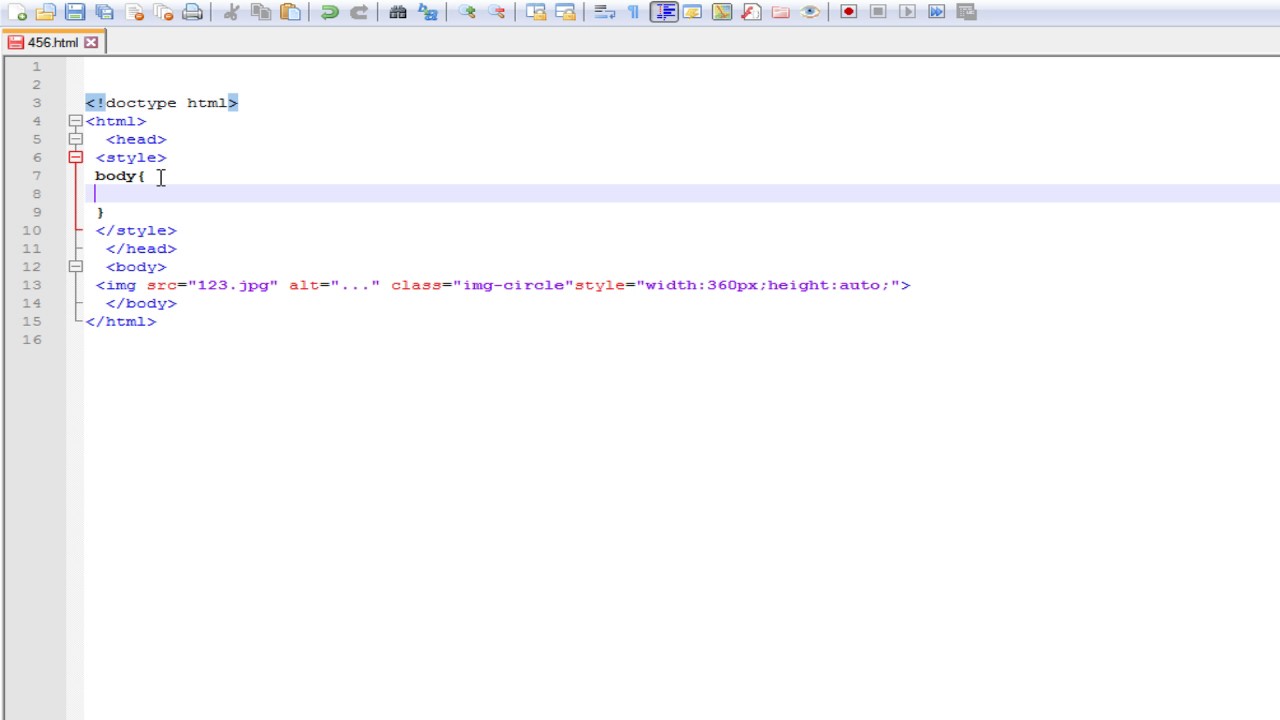This screenshot has width=1280, height=720.
Task: Save the current file
Action: (75, 12)
